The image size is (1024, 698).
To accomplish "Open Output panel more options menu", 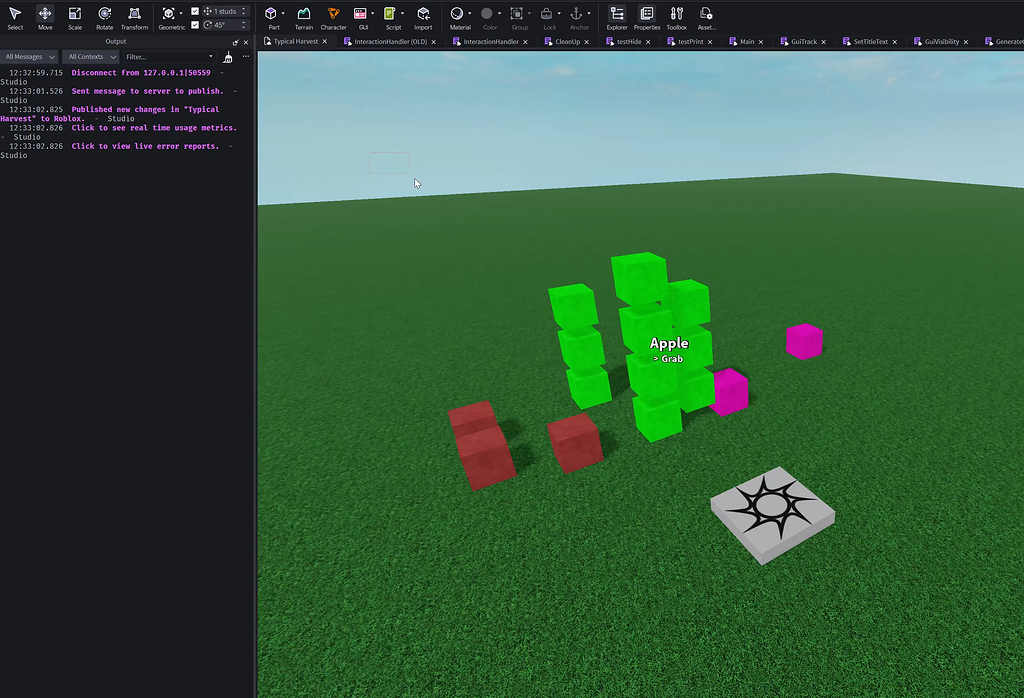I will (246, 57).
